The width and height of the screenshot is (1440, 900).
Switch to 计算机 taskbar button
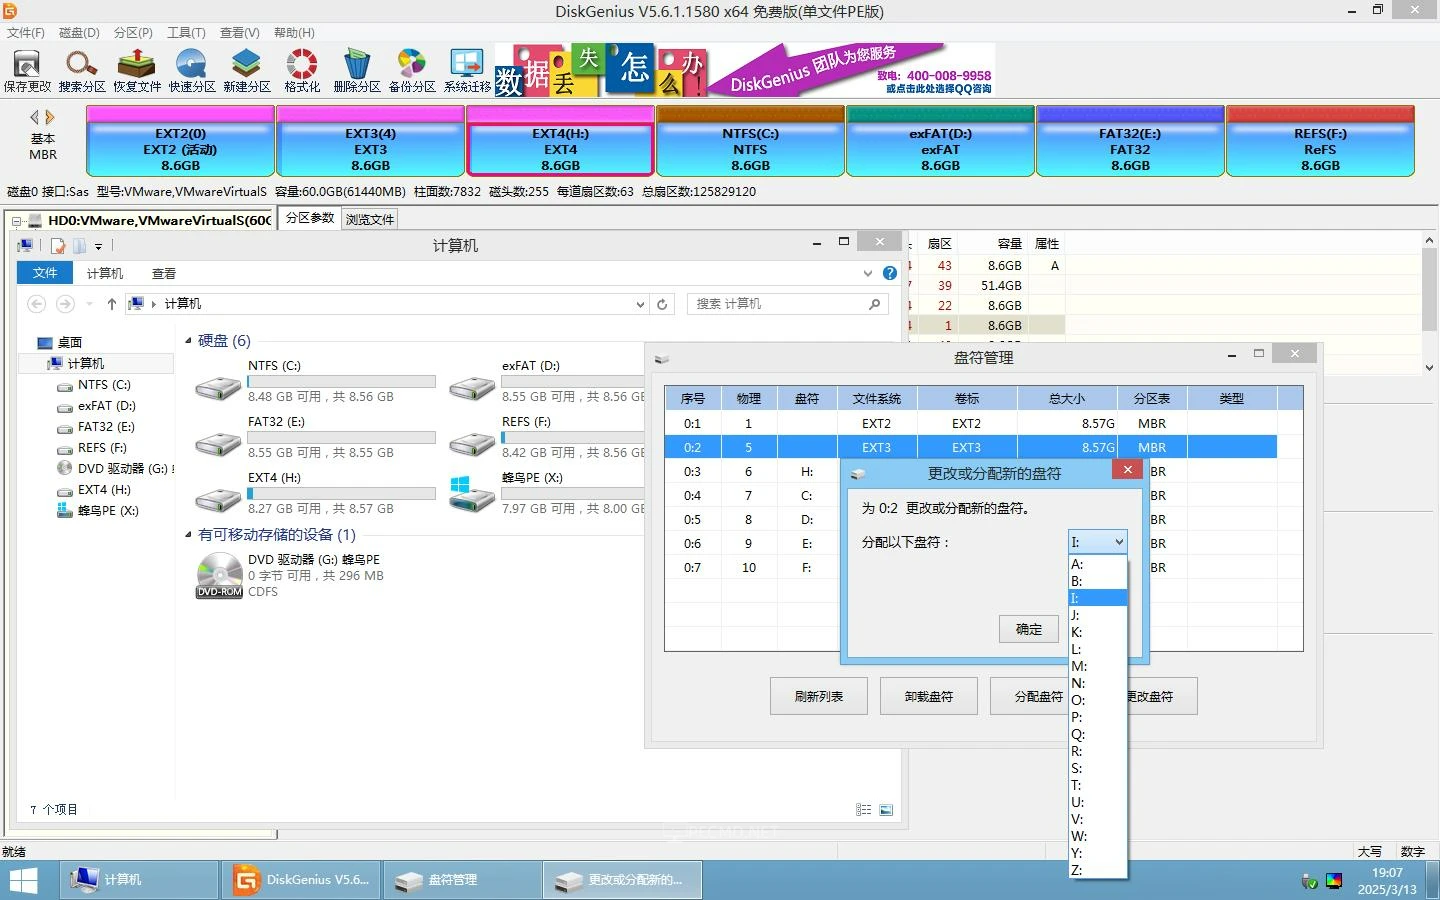pos(139,880)
